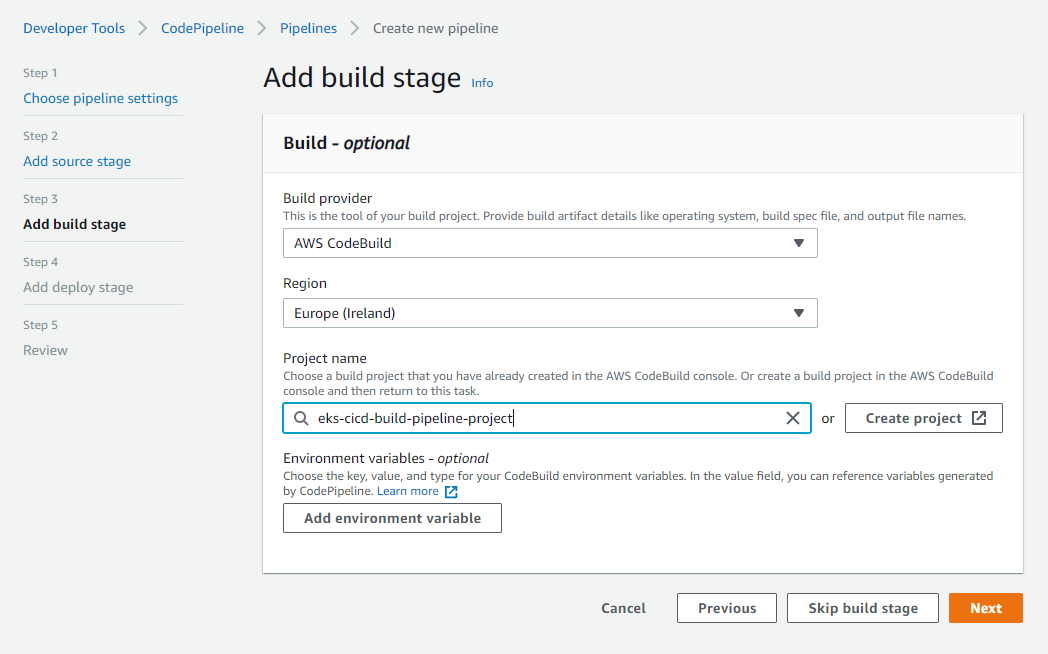The height and width of the screenshot is (654, 1048).
Task: Go to Developer Tools breadcrumb
Action: point(74,28)
